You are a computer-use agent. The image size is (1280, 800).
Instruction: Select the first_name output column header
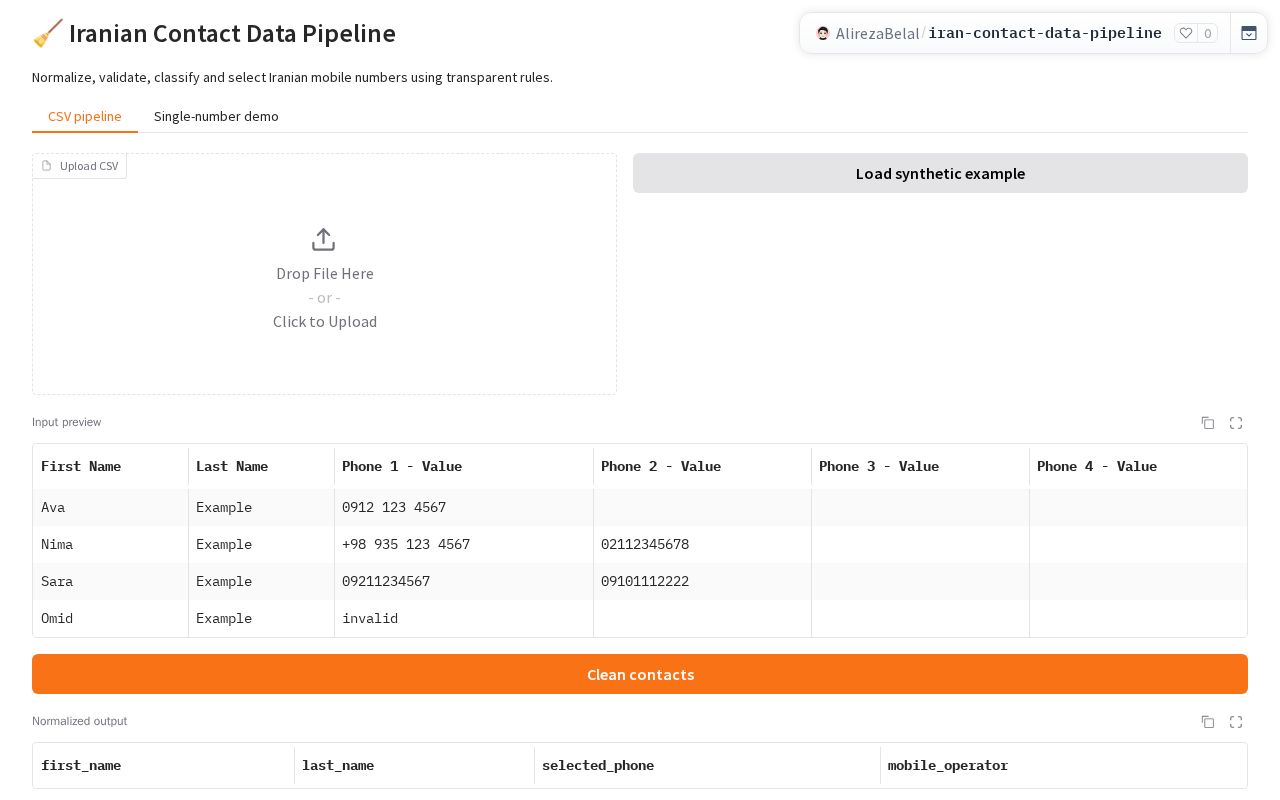coord(164,765)
